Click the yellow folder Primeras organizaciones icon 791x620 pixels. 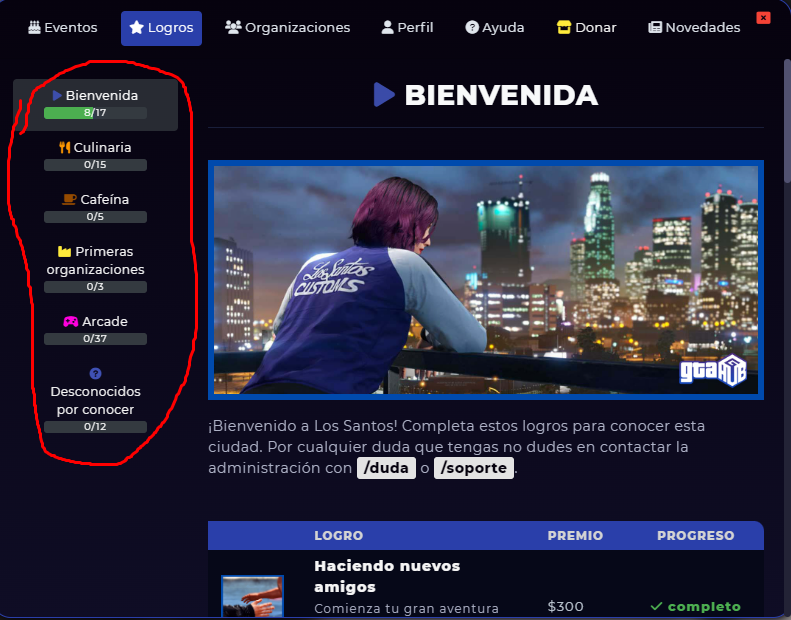(x=64, y=251)
